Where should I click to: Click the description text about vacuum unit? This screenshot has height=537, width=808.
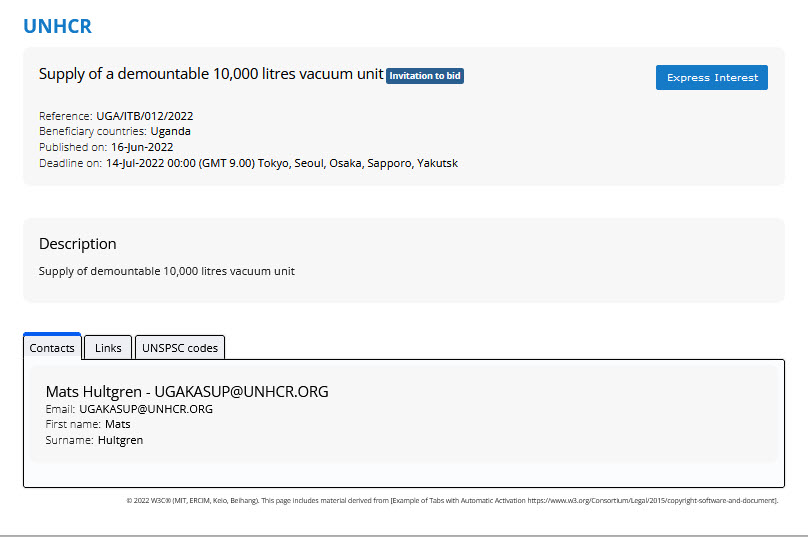pos(166,271)
